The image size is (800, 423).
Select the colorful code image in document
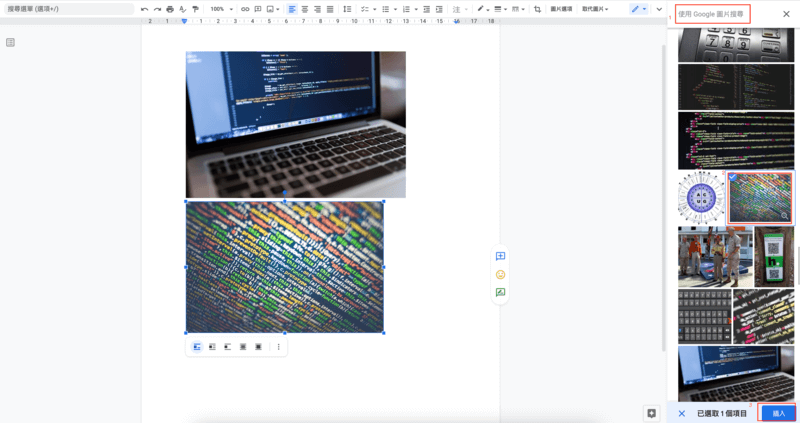[285, 267]
